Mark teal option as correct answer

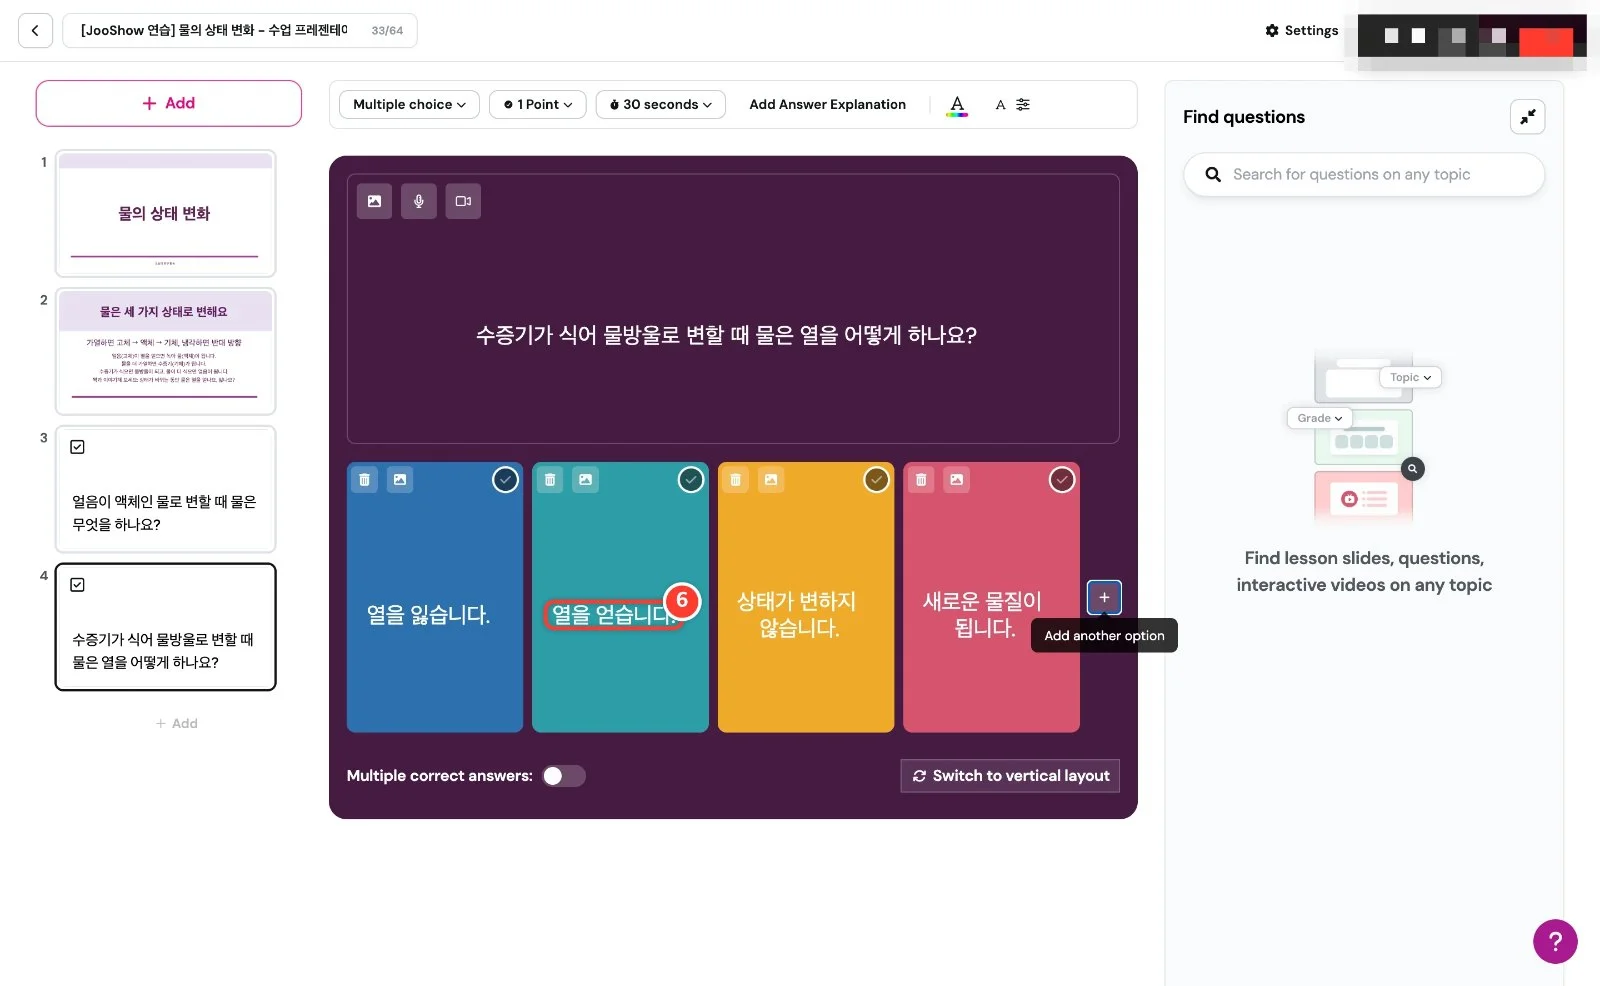[691, 480]
